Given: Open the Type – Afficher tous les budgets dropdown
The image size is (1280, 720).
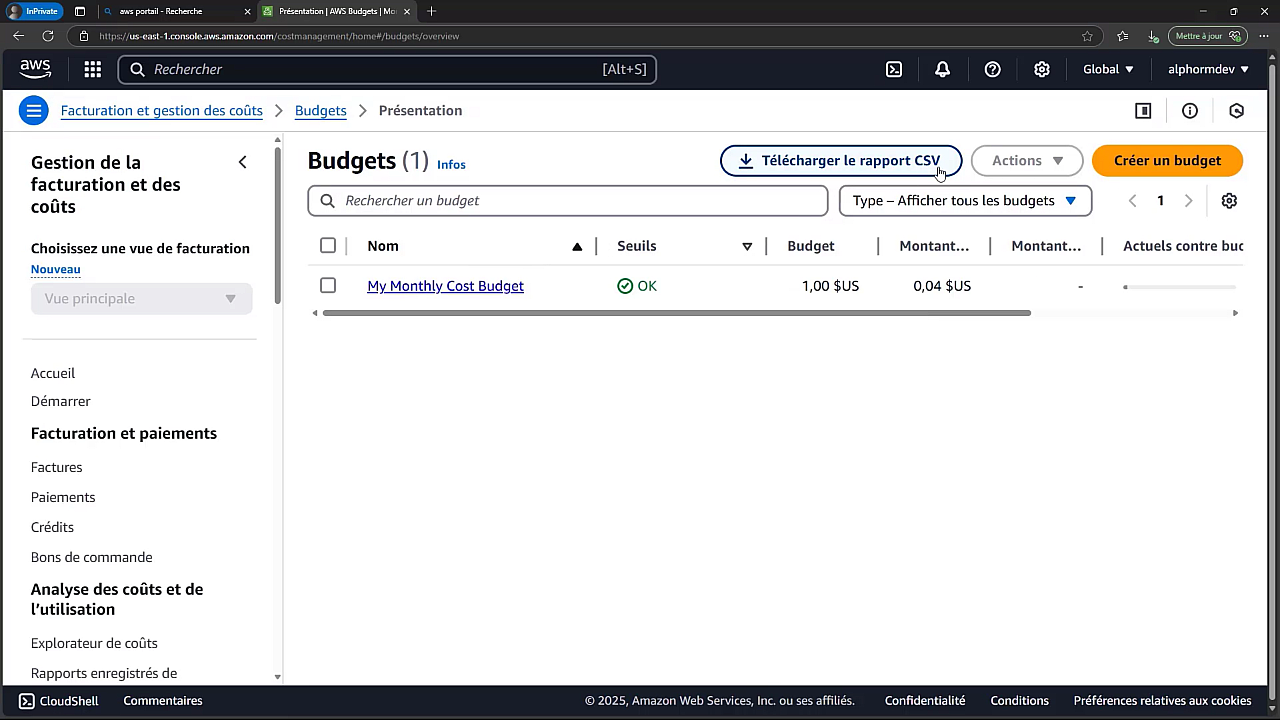Looking at the screenshot, I should coord(964,200).
